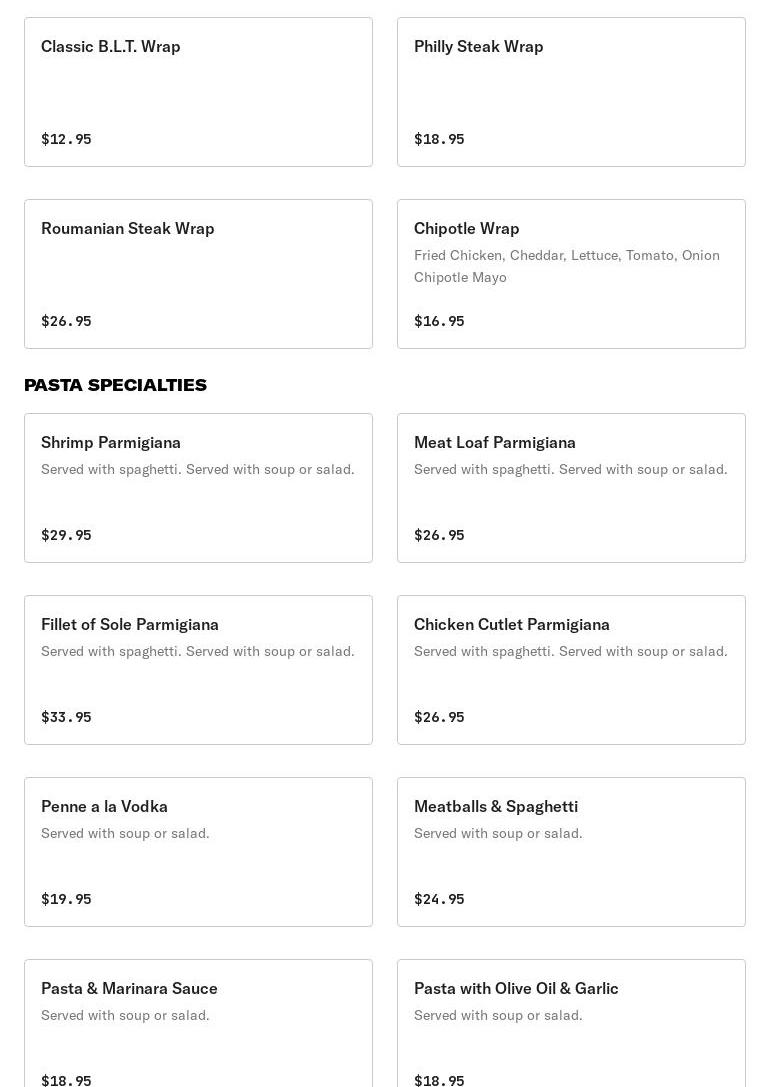Pick the Meatballs & Spaghetti card

coord(571,851)
